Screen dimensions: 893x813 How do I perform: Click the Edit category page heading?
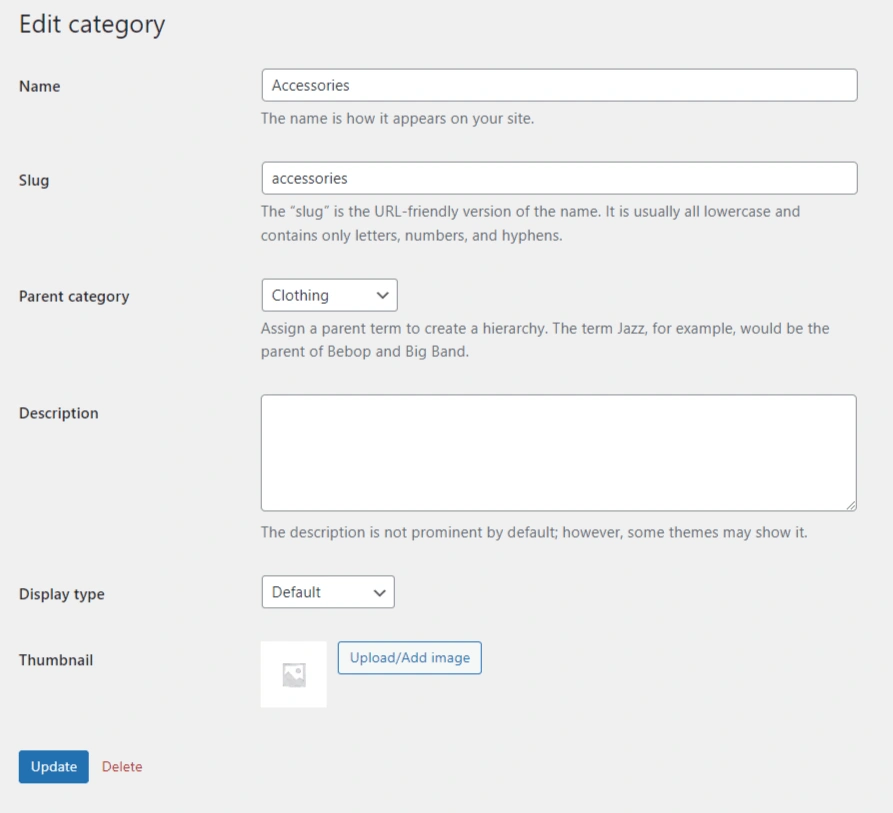[x=93, y=24]
